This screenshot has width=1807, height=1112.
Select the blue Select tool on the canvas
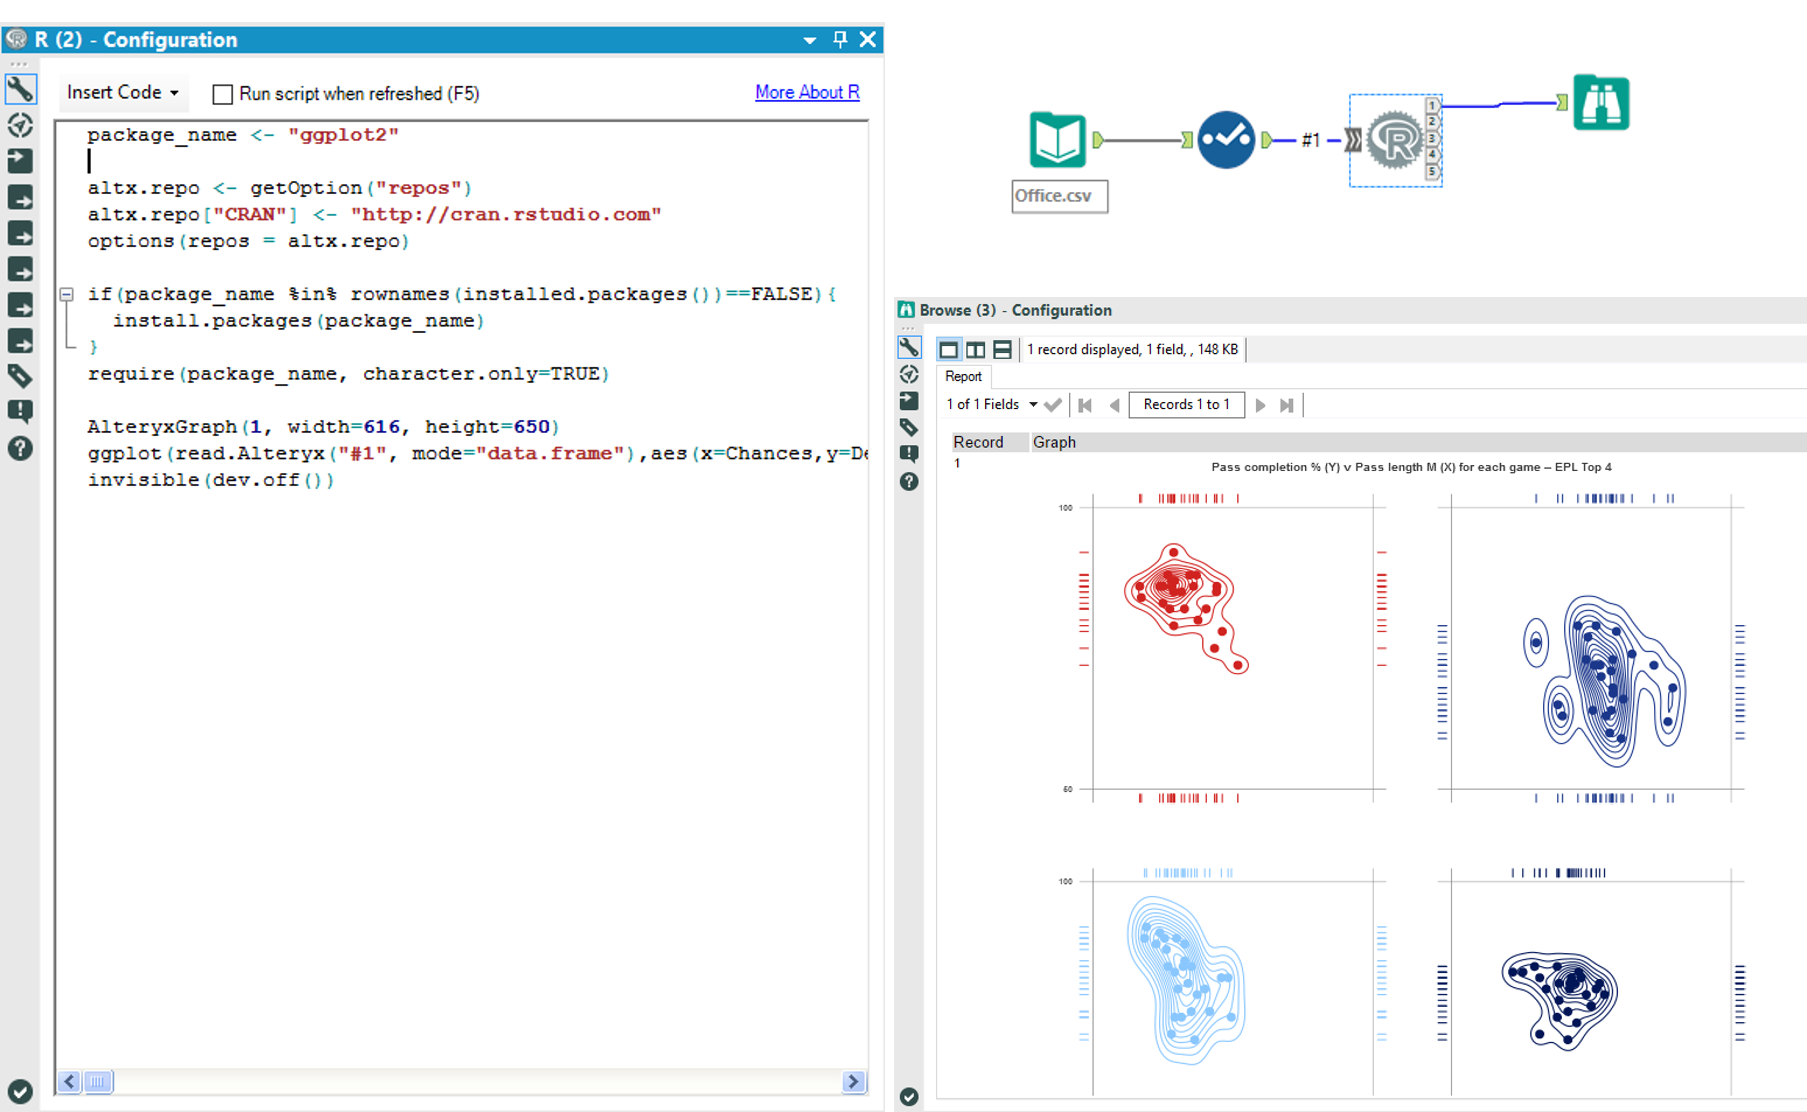[1226, 140]
